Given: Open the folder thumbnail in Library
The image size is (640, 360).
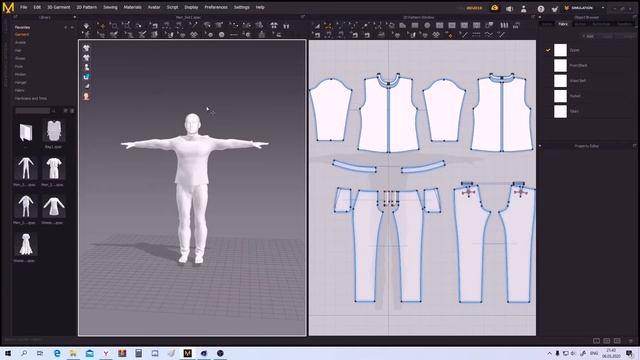Looking at the screenshot, I should point(26,132).
